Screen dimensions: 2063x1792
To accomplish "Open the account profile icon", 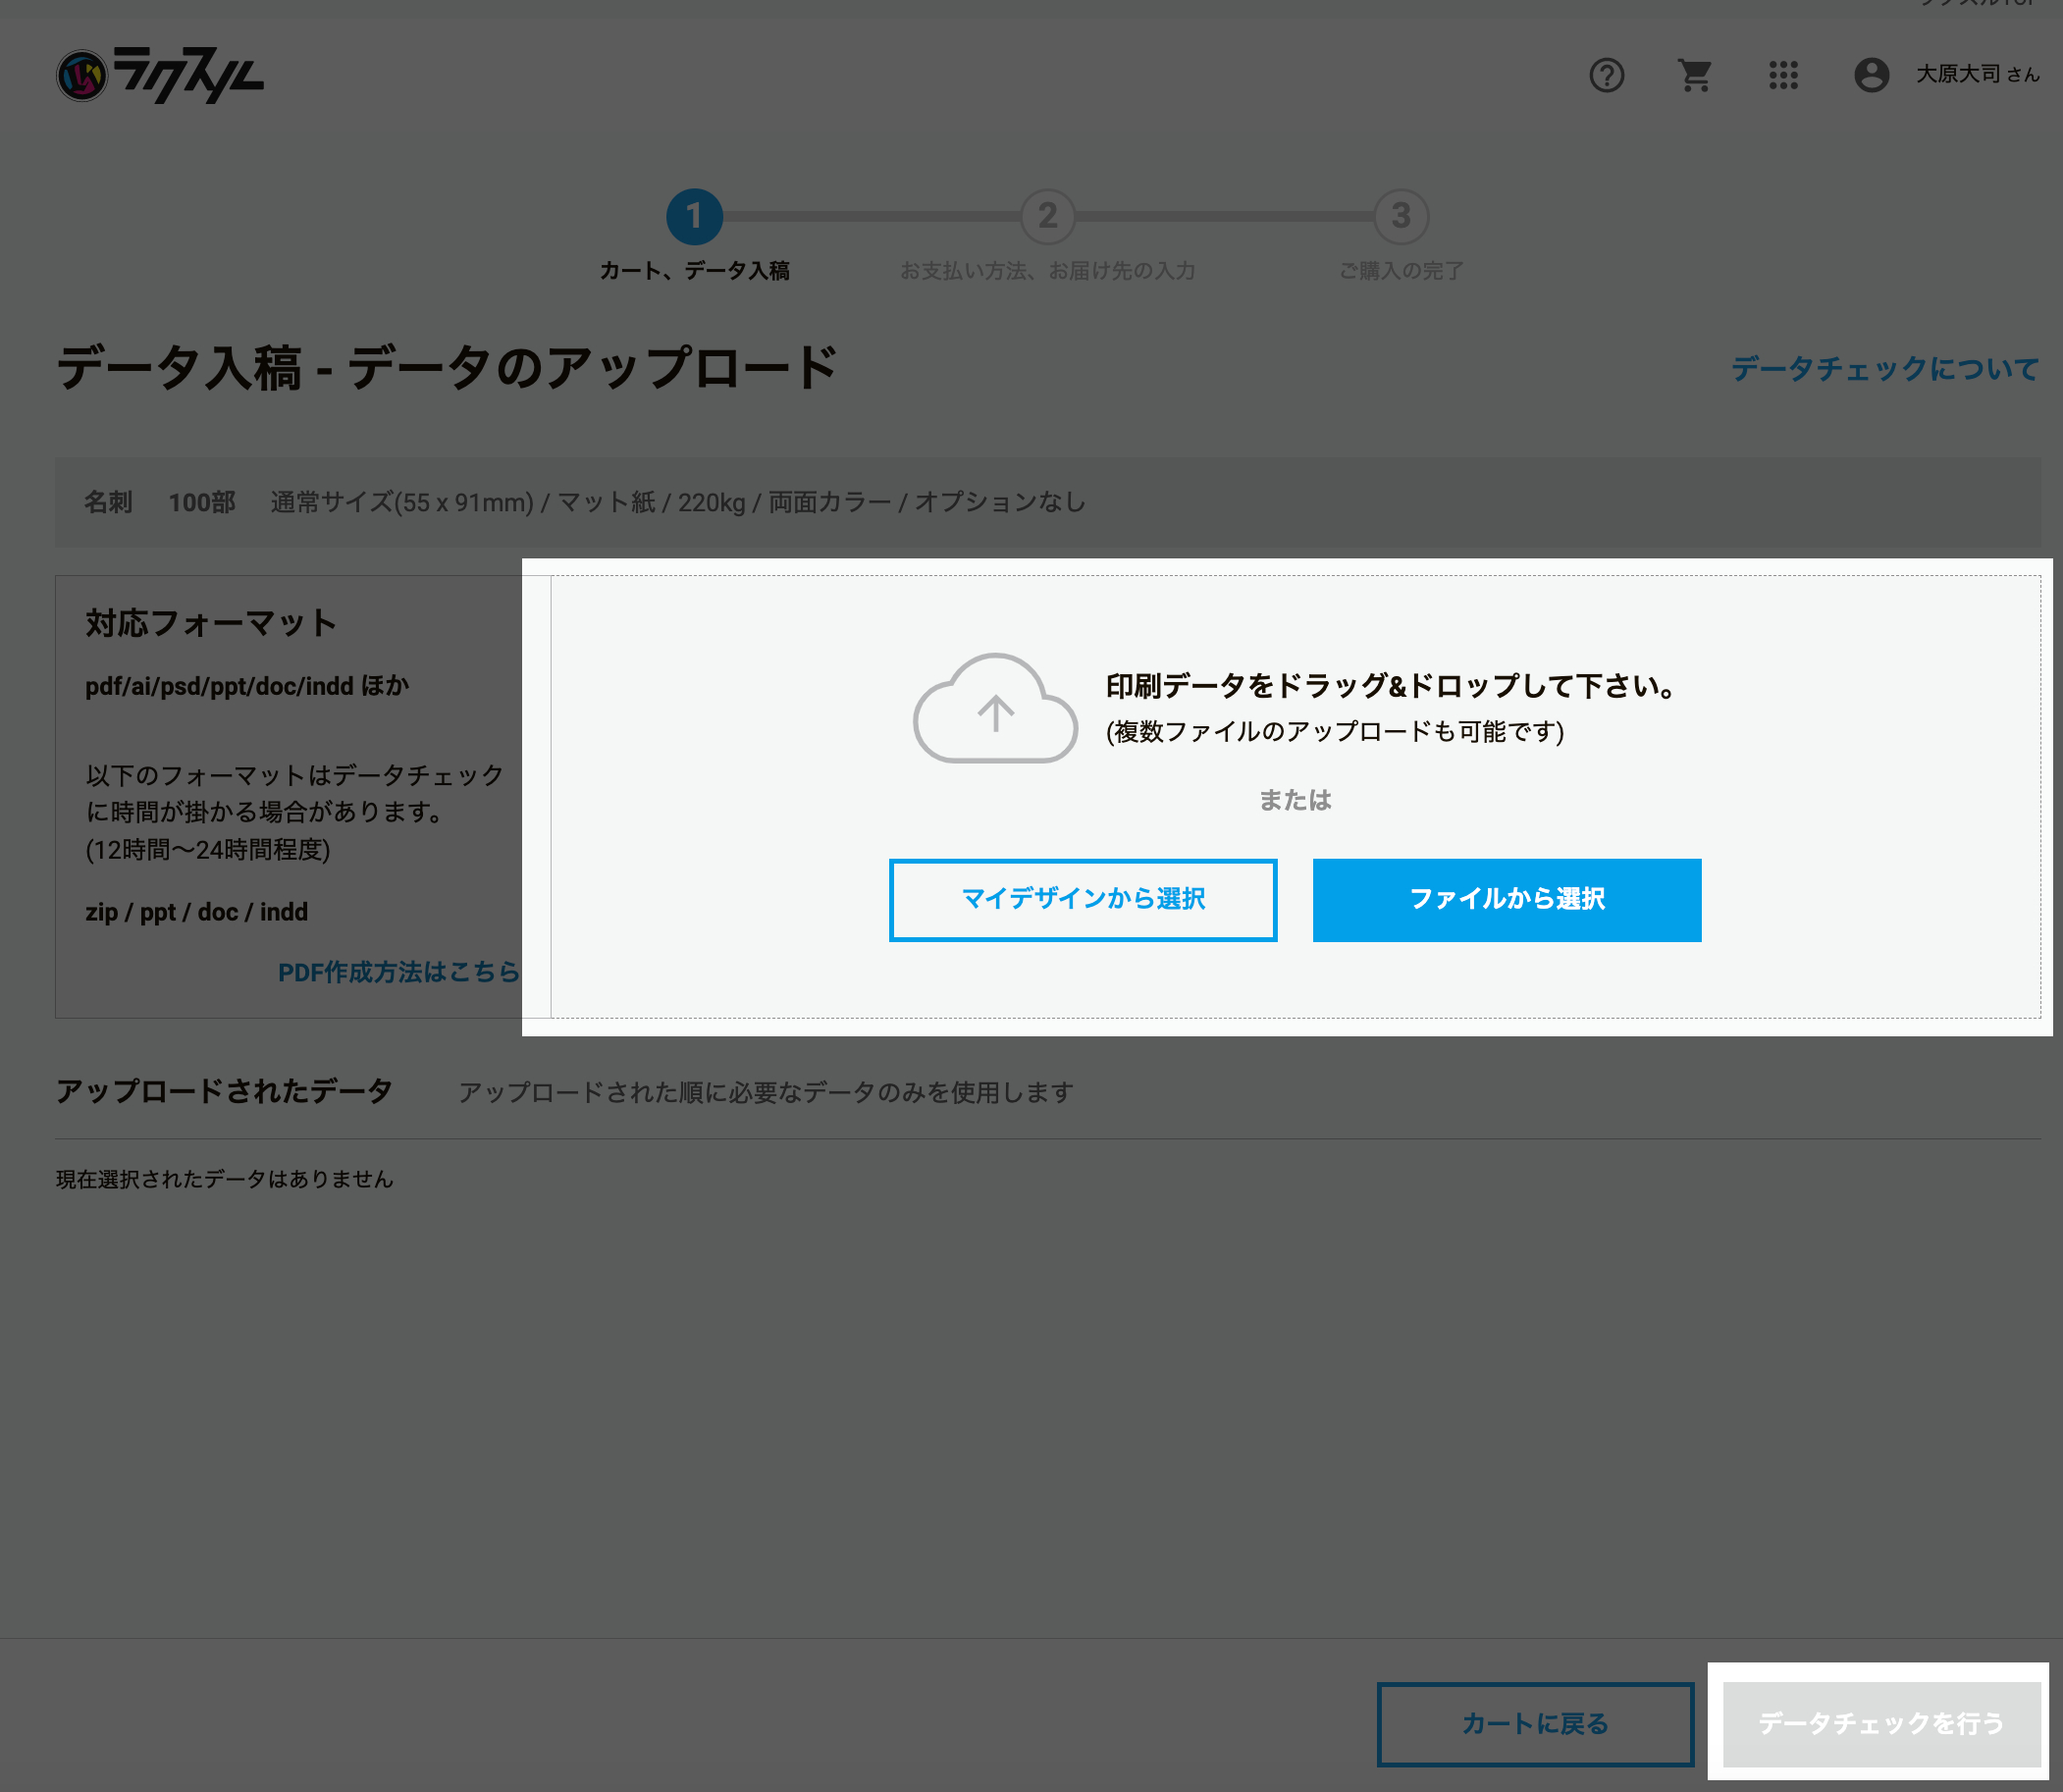I will tap(1871, 76).
